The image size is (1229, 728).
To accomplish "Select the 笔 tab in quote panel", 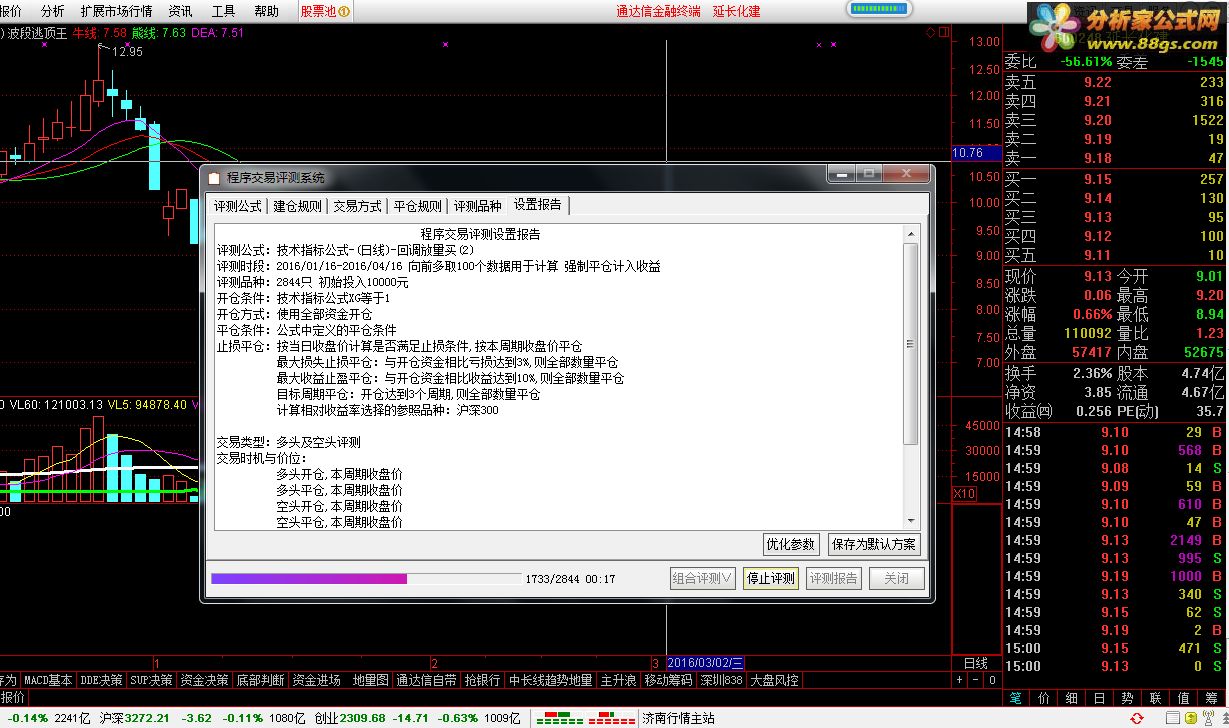I will pyautogui.click(x=1016, y=698).
